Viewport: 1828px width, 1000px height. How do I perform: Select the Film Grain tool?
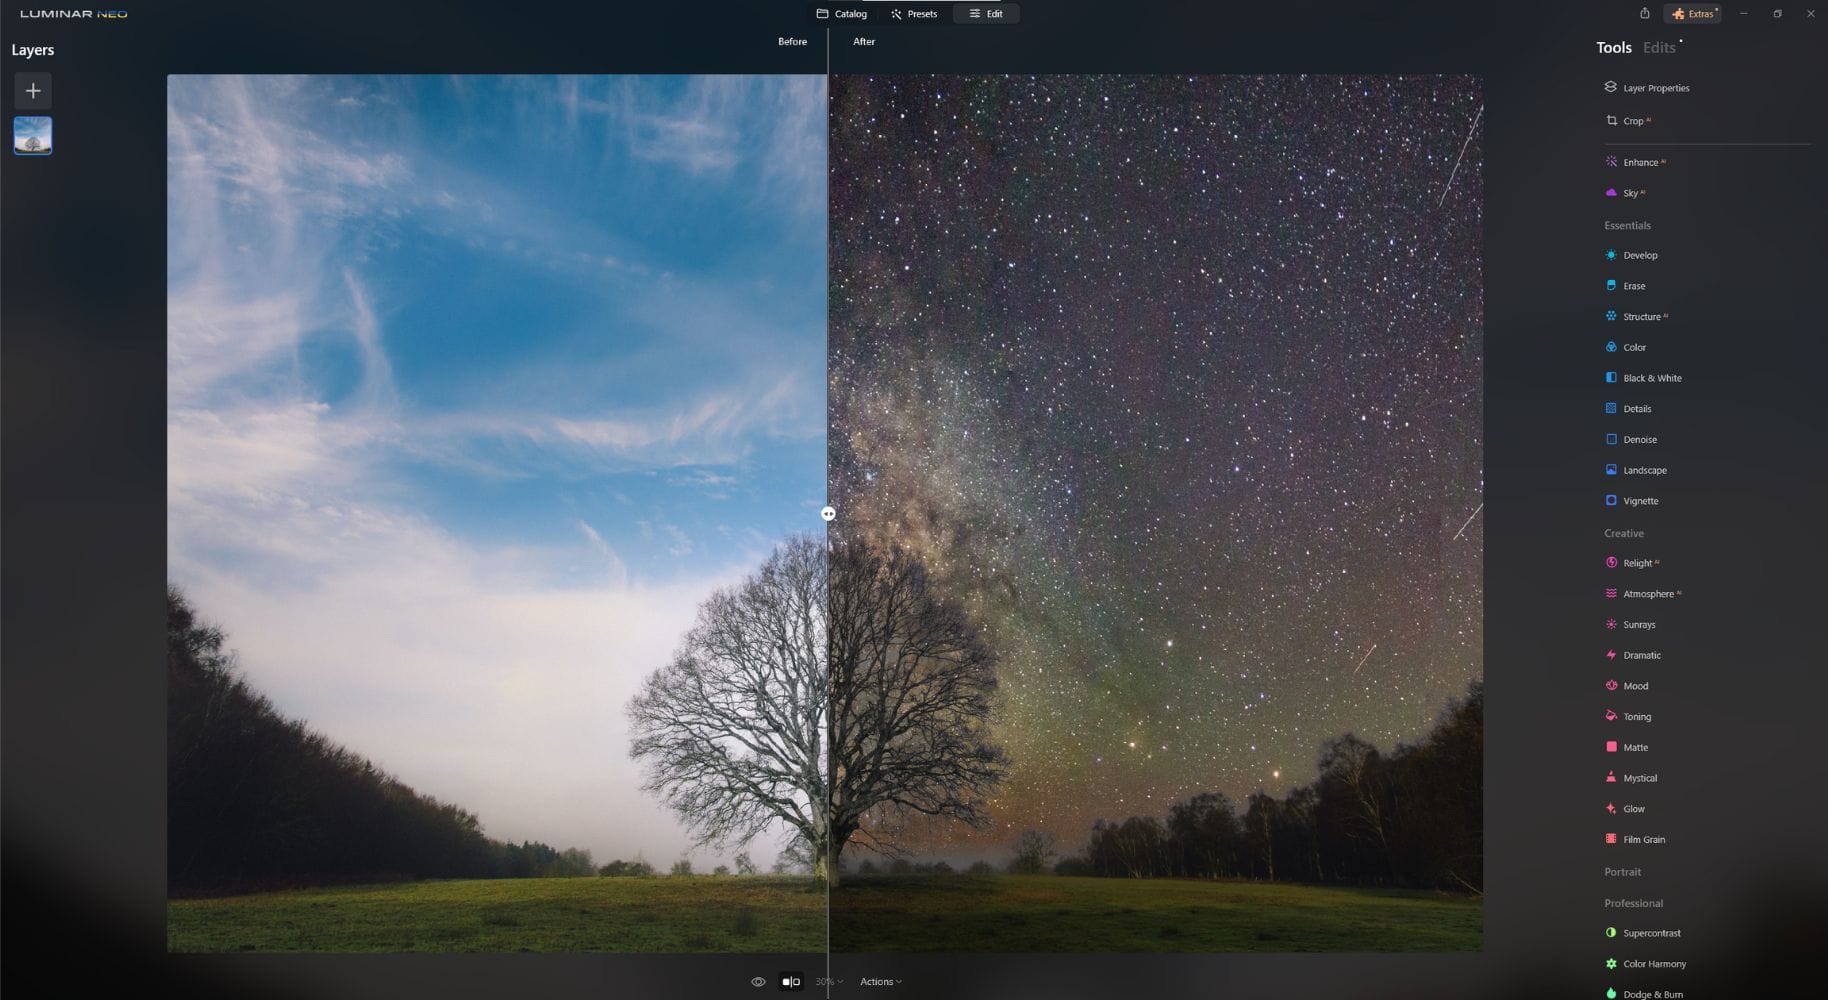click(x=1643, y=839)
